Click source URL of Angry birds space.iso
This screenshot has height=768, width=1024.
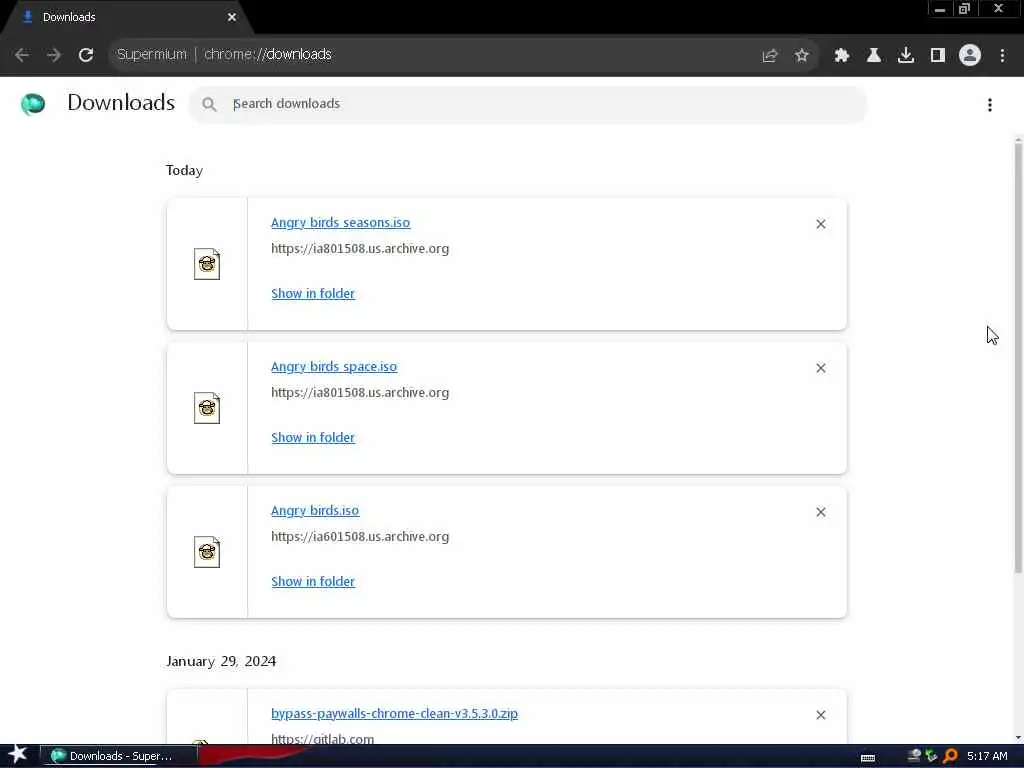click(360, 392)
